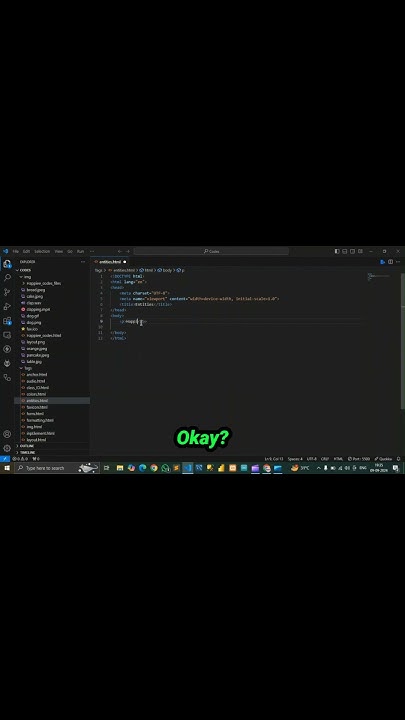Viewport: 405px width, 720px height.
Task: Click the Port: 5500 Live Server item
Action: pos(359,459)
